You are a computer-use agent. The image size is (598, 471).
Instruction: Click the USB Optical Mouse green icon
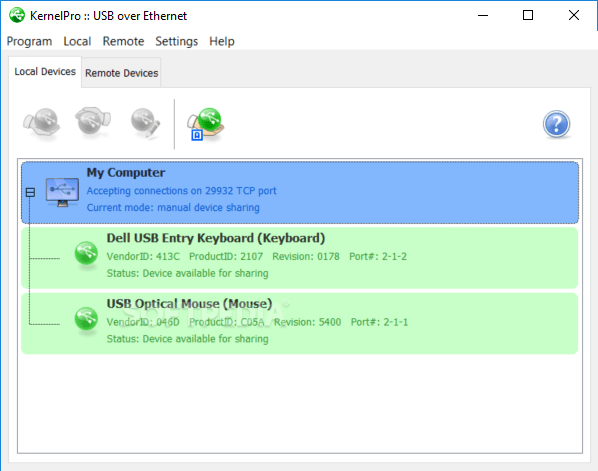coord(86,319)
